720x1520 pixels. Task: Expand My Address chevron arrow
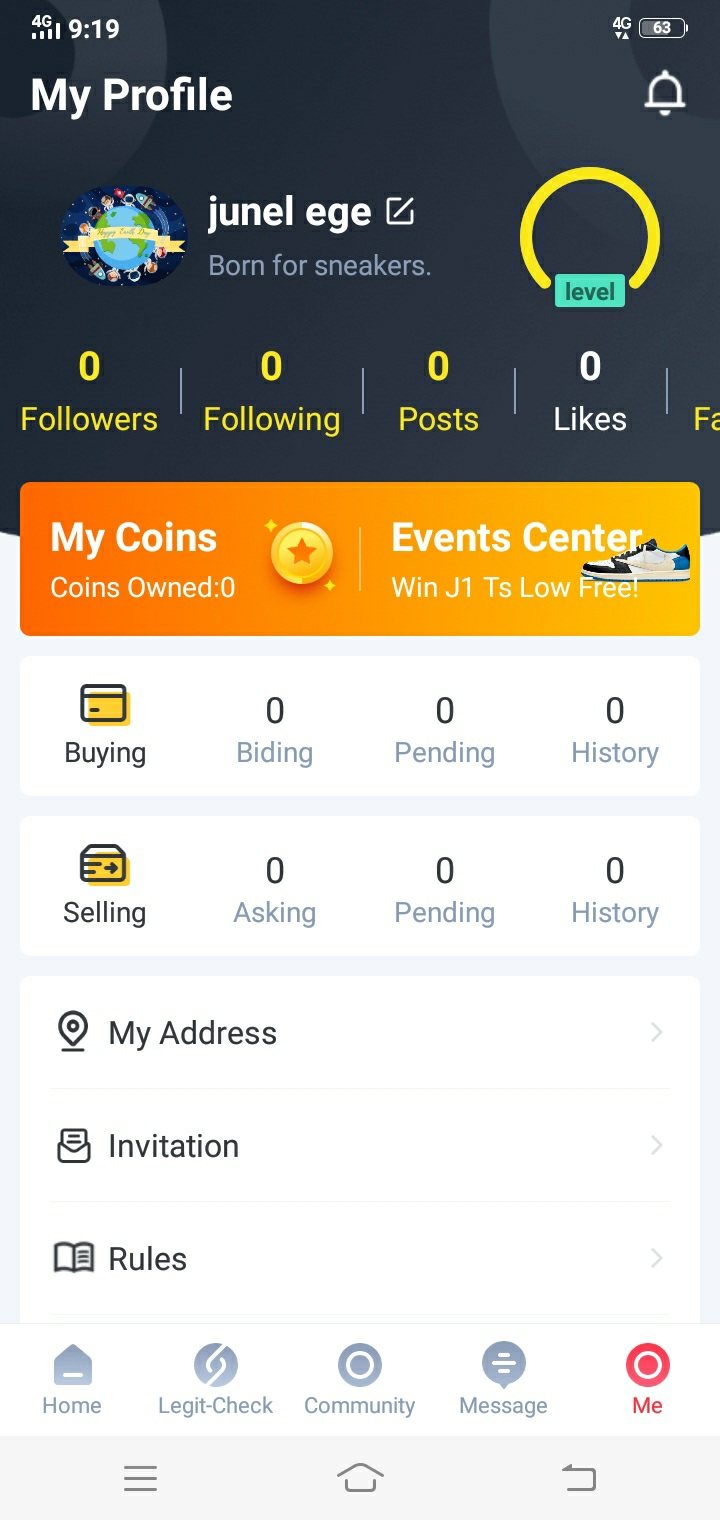pyautogui.click(x=656, y=1032)
